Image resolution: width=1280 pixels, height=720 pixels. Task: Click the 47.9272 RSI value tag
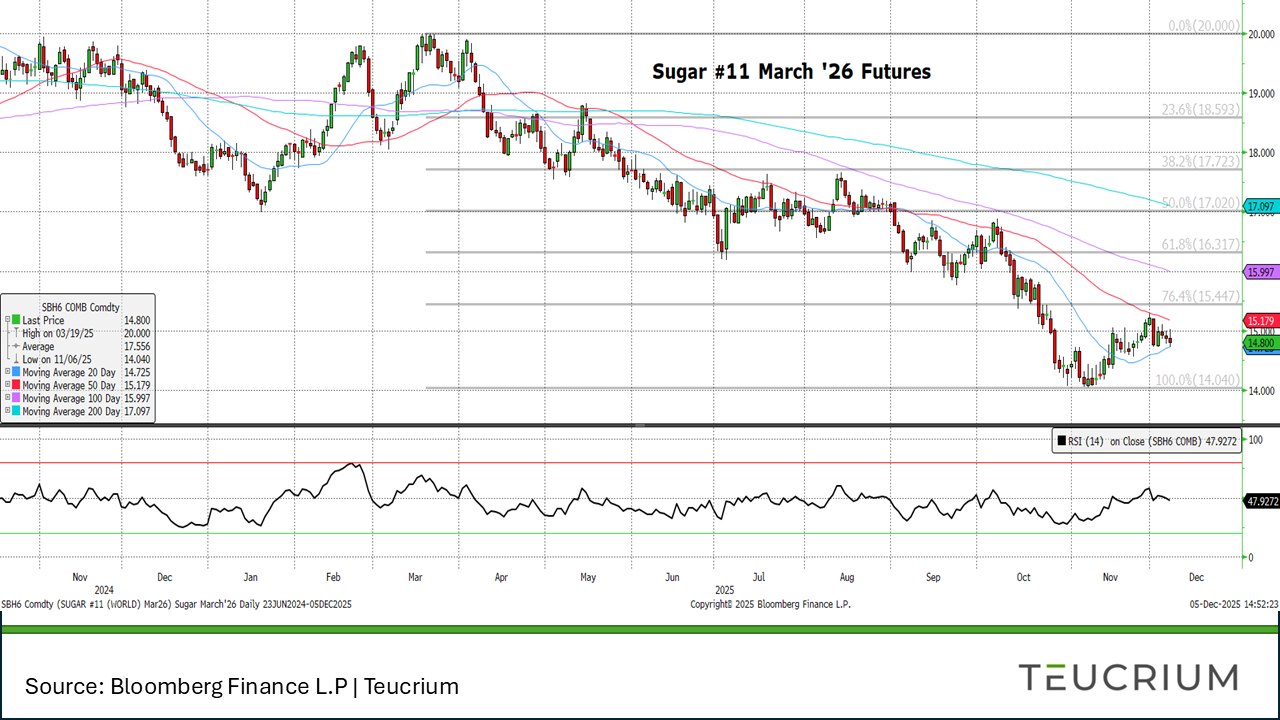[1262, 500]
